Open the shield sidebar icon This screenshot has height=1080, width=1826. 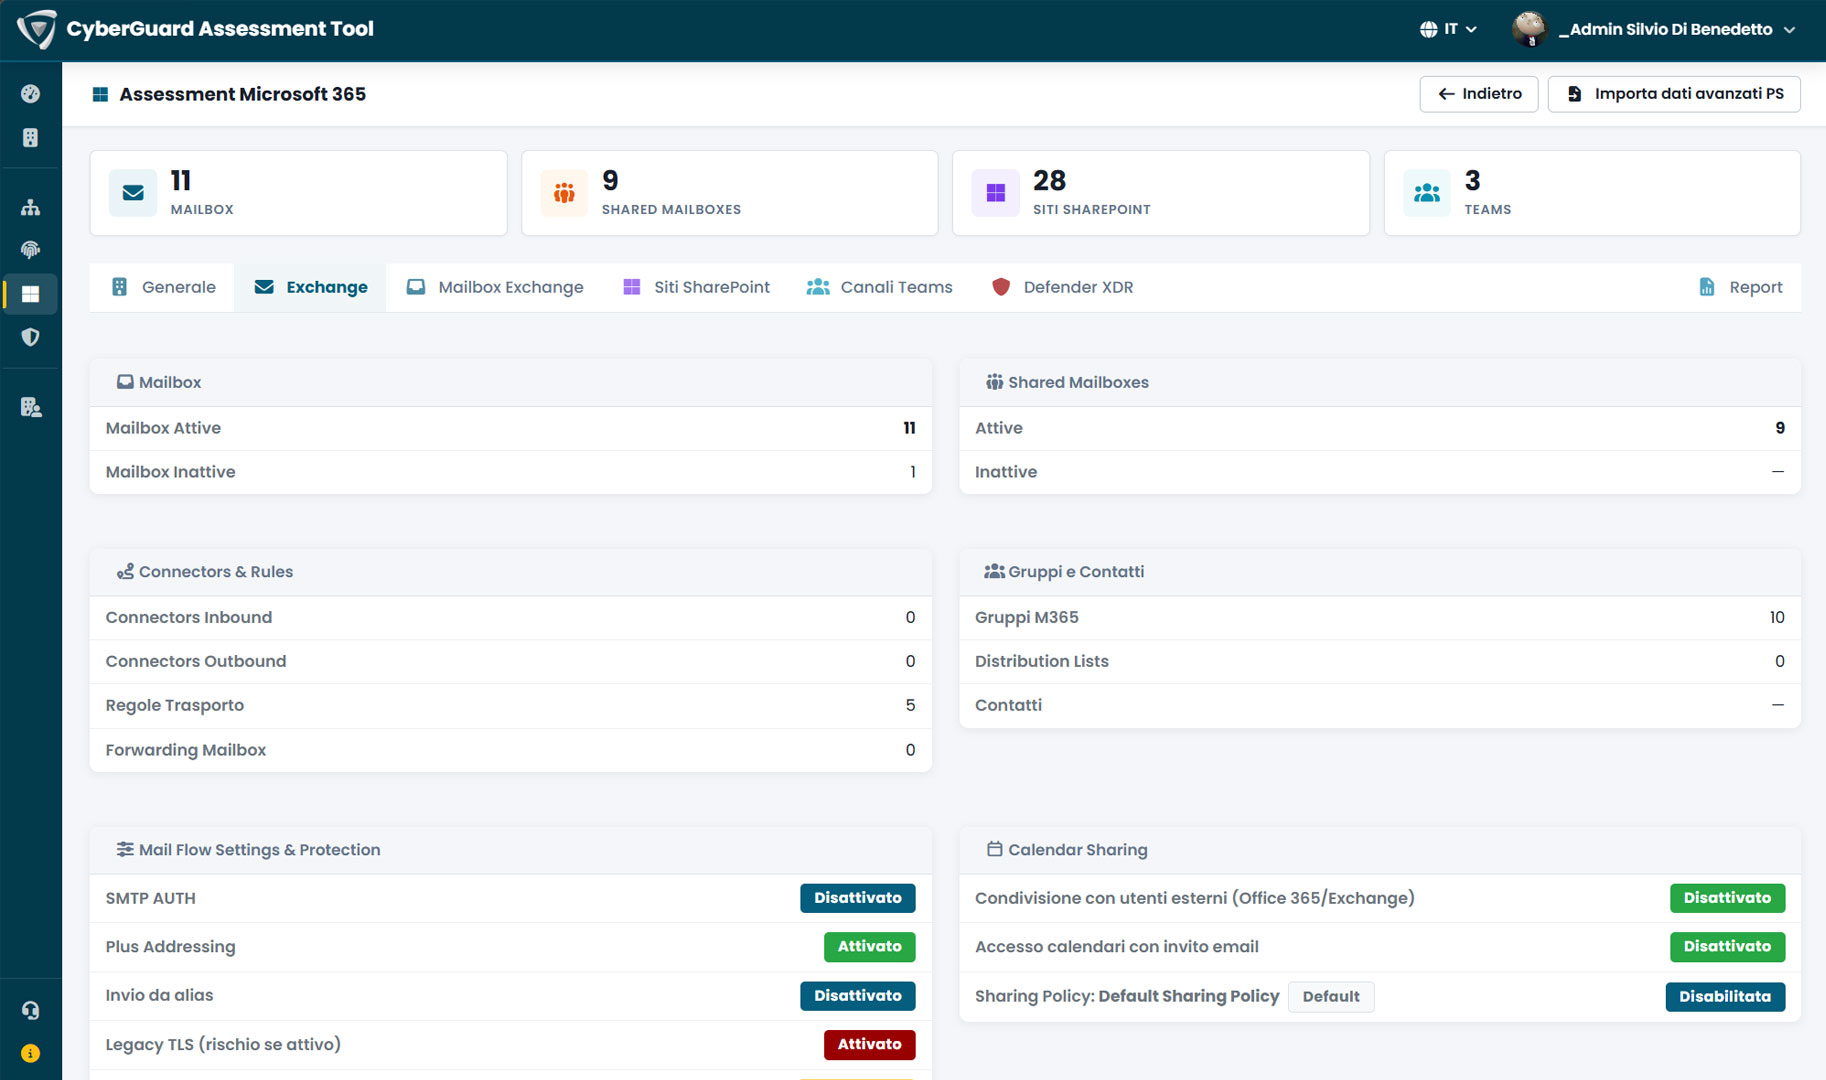[x=31, y=338]
